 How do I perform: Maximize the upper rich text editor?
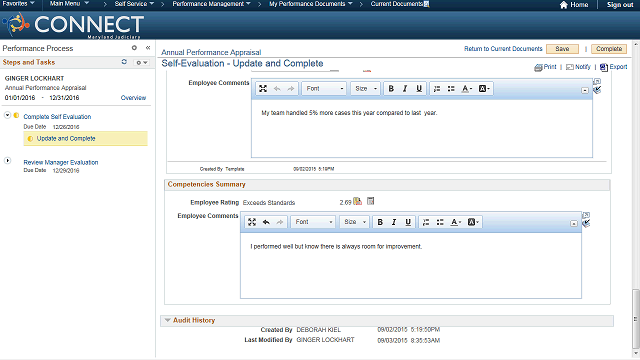click(x=263, y=89)
